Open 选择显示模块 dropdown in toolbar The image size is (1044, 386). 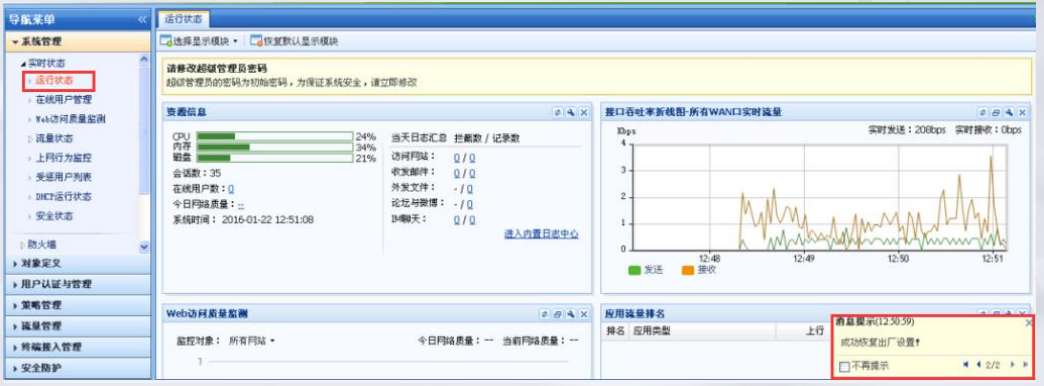198,41
